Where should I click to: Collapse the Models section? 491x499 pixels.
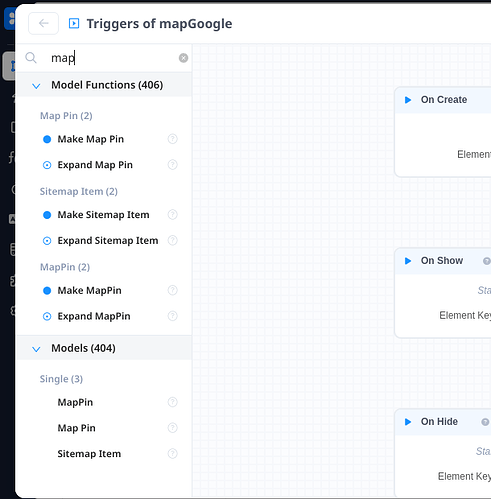(x=36, y=349)
